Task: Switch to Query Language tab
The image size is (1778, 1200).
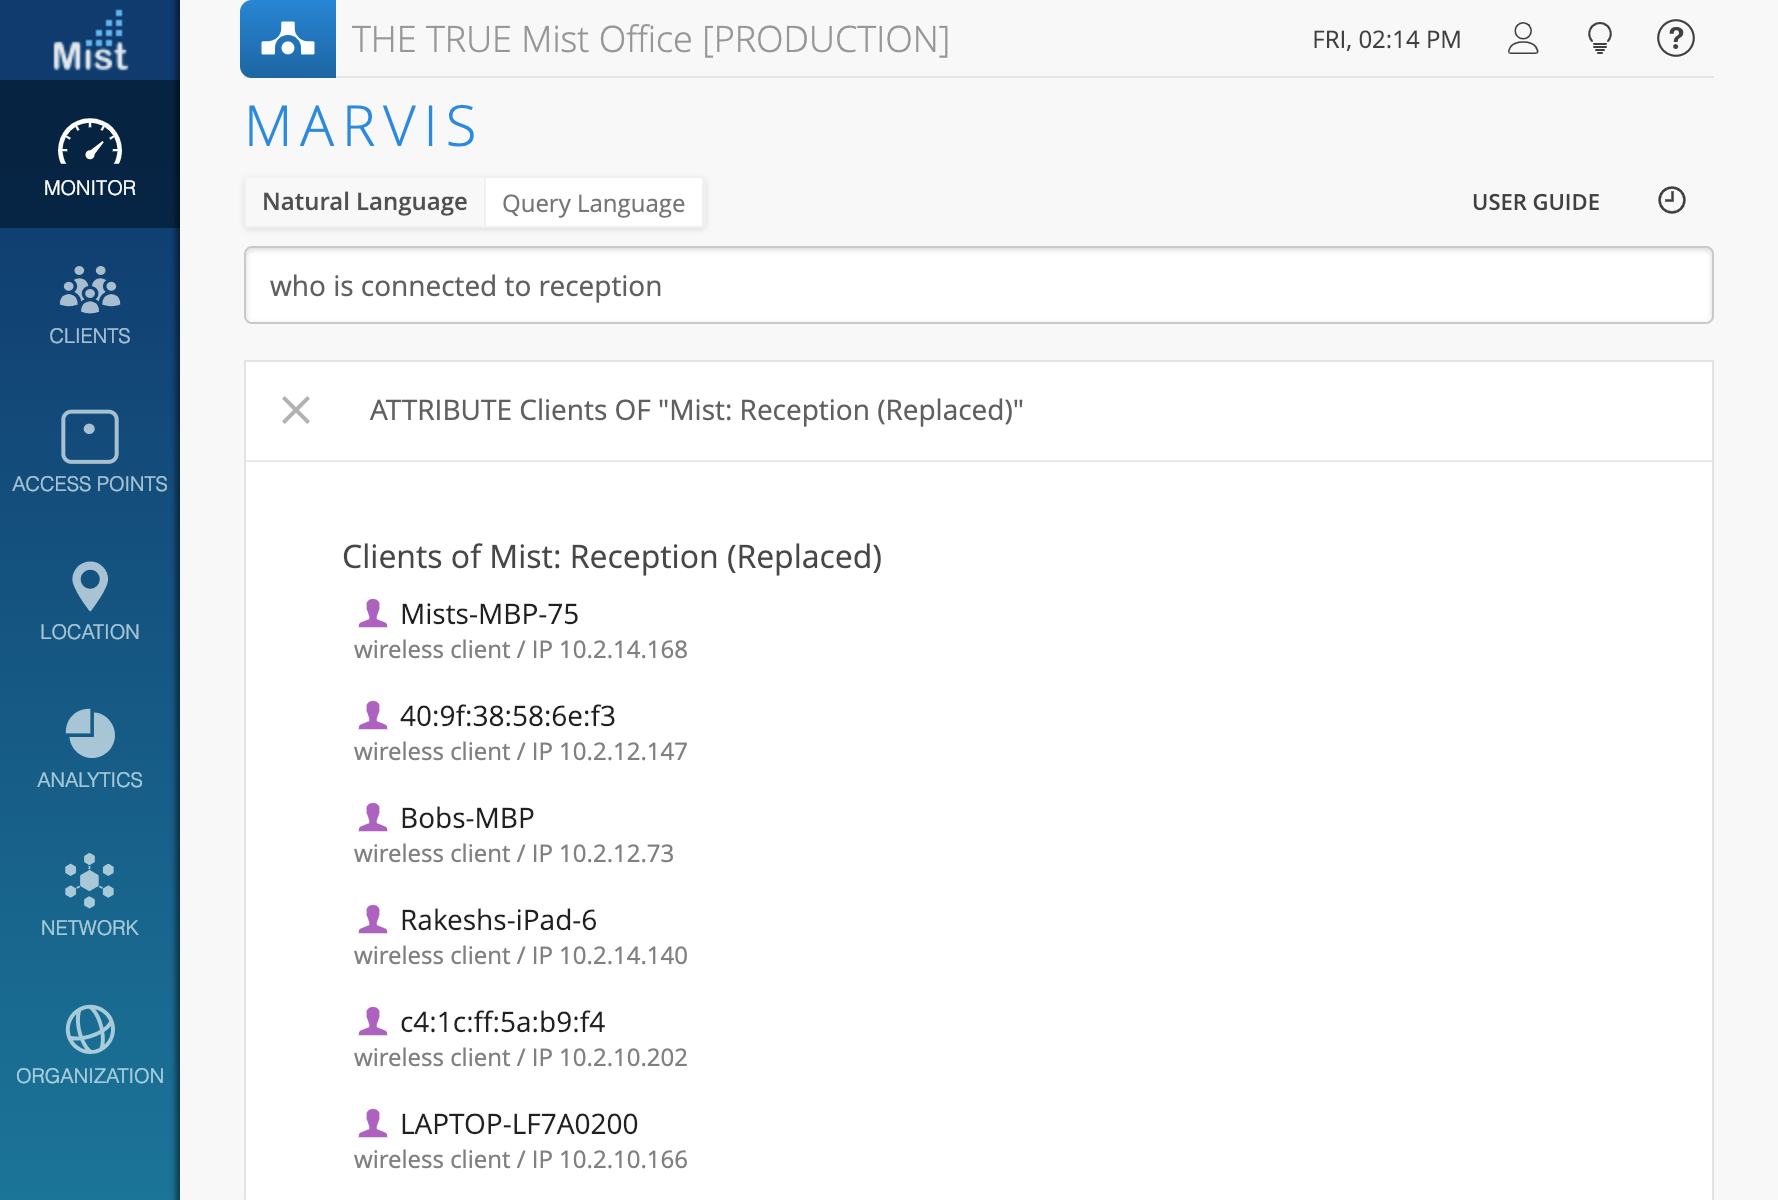Action: 594,203
